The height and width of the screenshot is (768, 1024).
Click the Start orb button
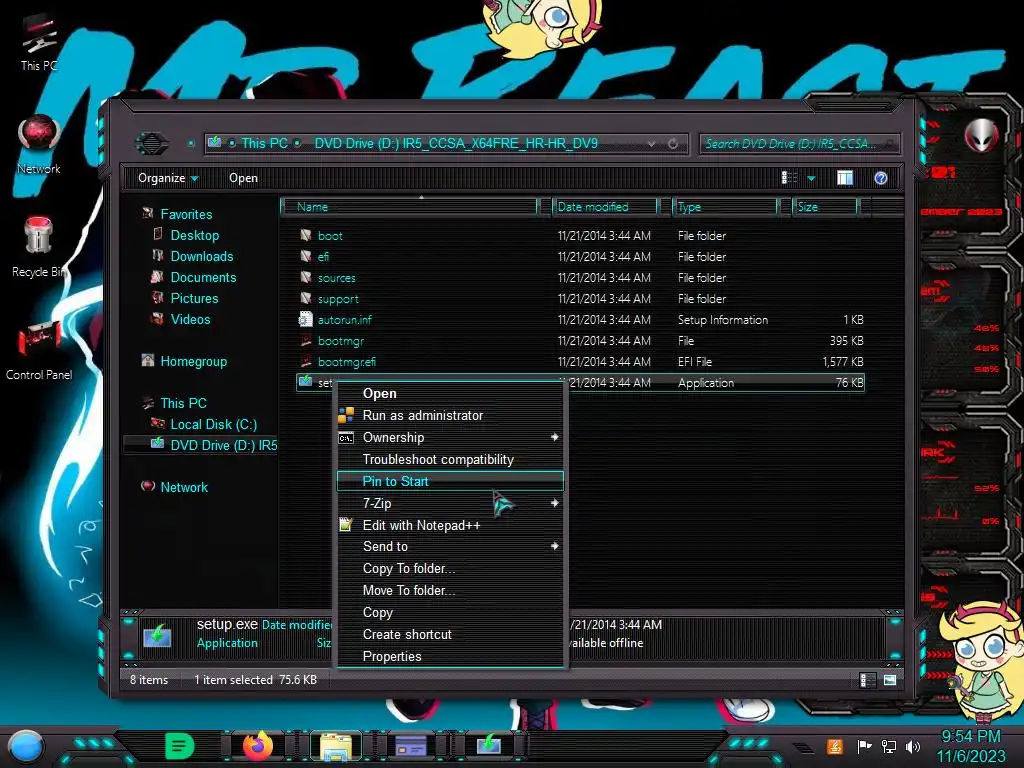click(25, 746)
